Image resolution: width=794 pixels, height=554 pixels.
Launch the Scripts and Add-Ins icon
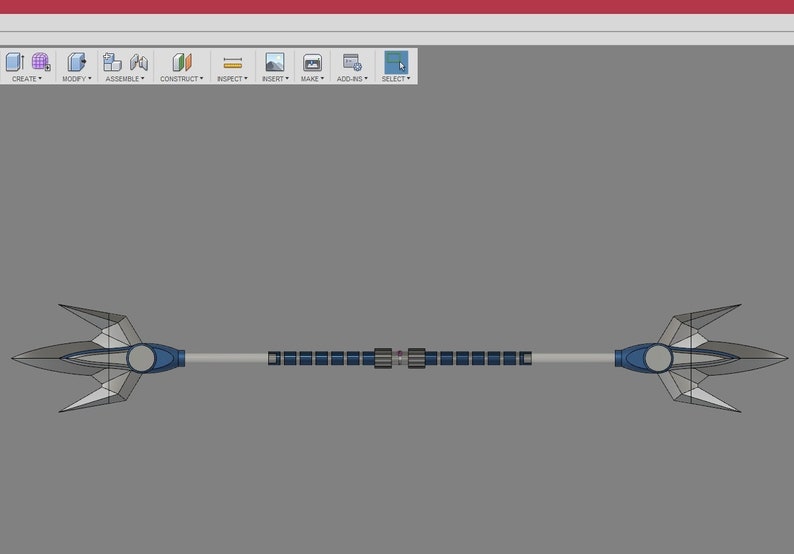pos(352,62)
